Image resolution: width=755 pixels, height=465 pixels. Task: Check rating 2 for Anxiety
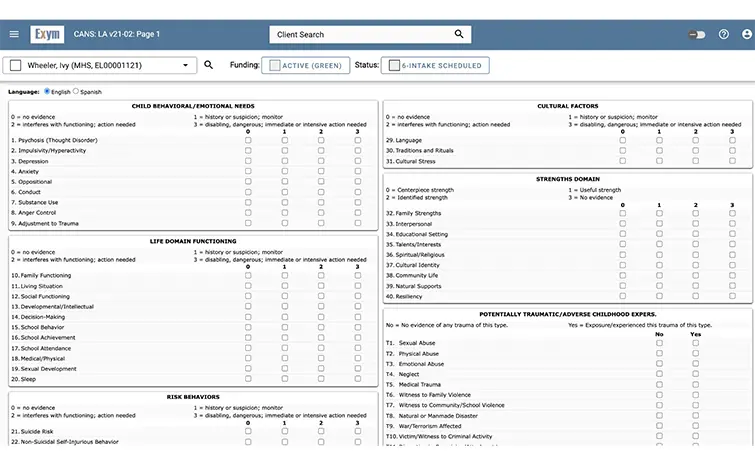[x=321, y=172]
